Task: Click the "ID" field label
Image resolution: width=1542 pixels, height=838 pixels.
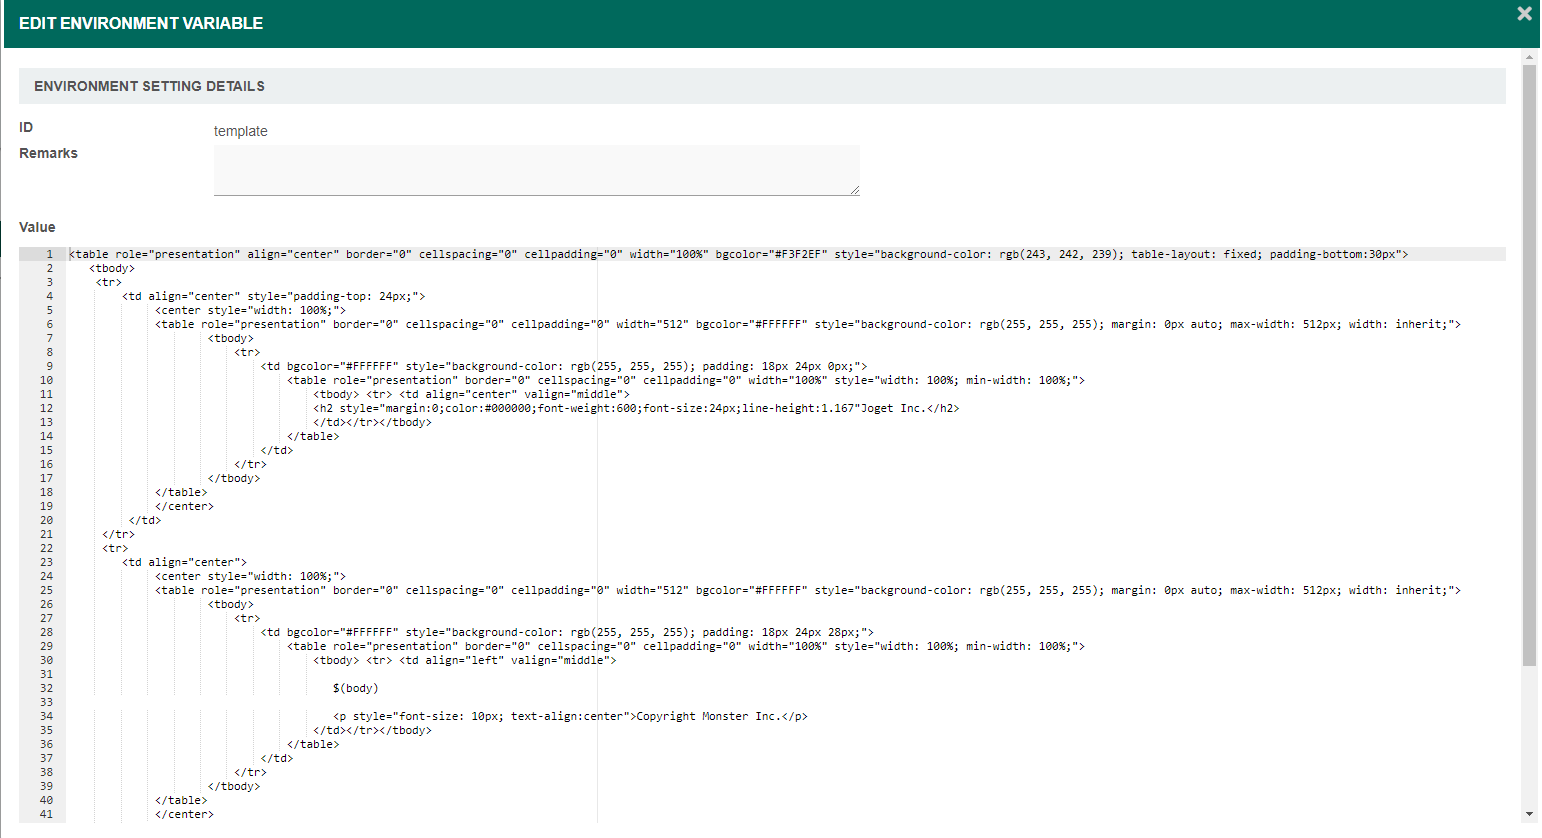Action: [26, 127]
